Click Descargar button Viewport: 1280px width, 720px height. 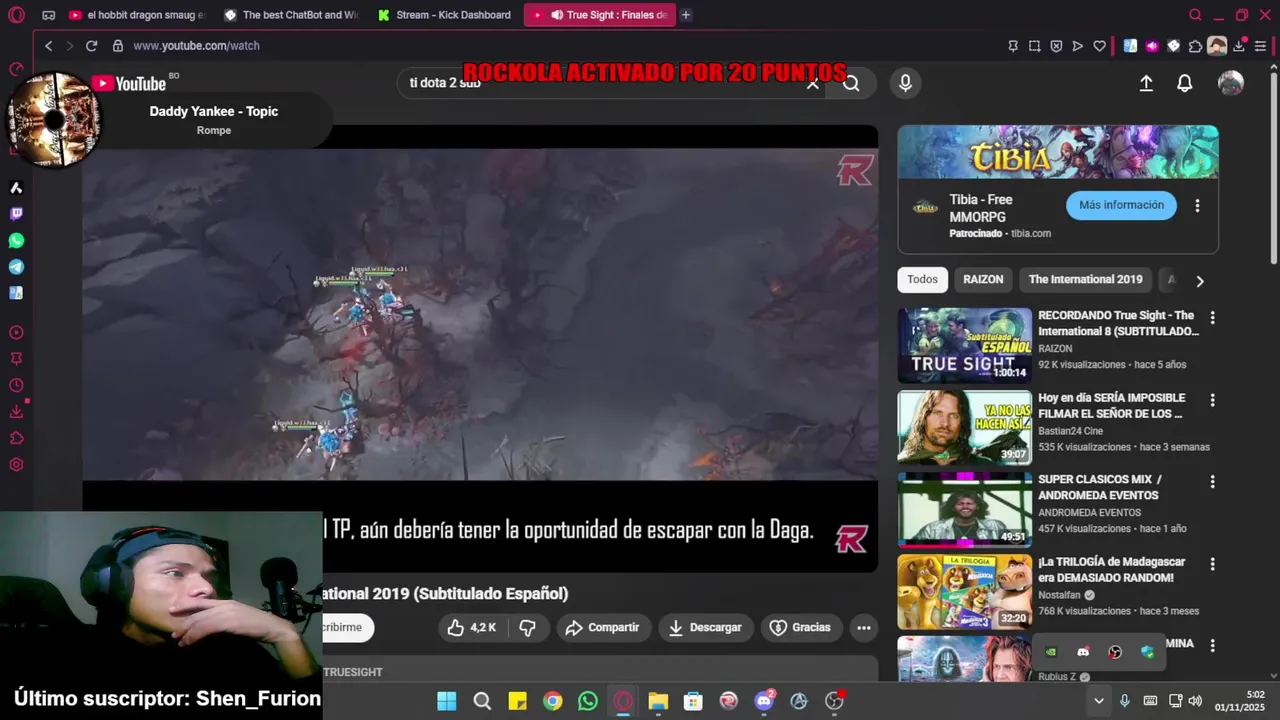point(706,628)
